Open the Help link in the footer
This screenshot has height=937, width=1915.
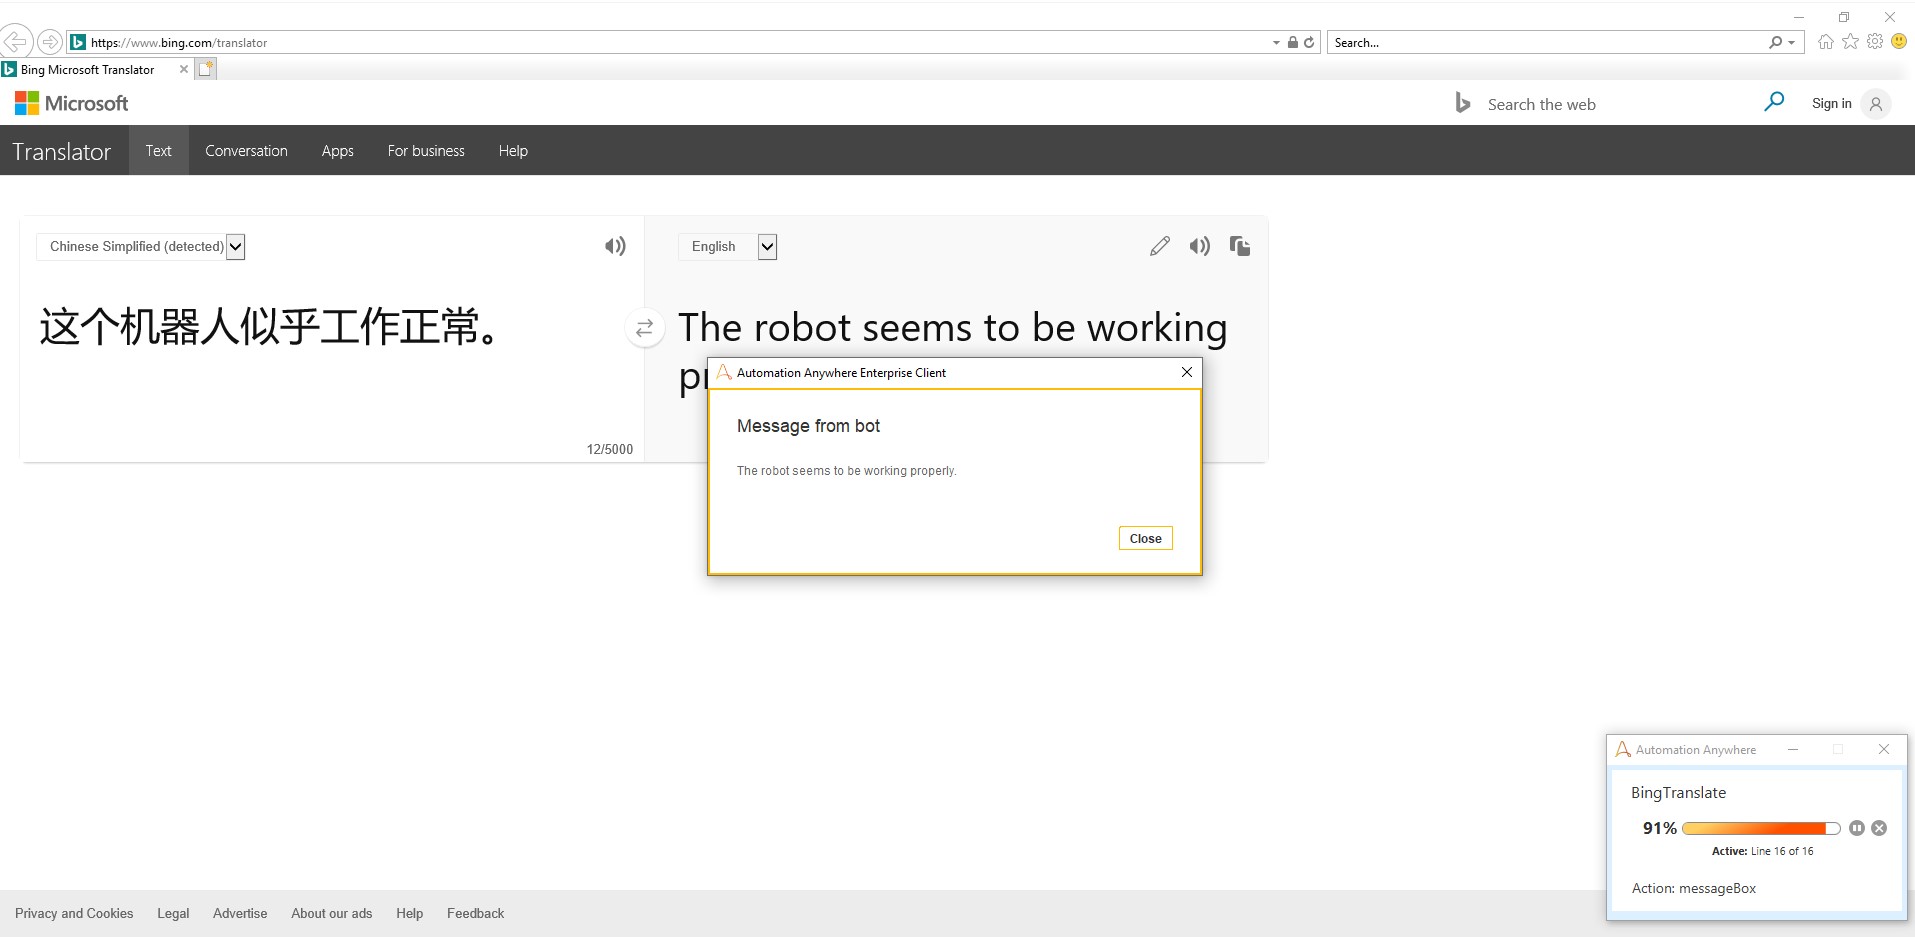(409, 913)
